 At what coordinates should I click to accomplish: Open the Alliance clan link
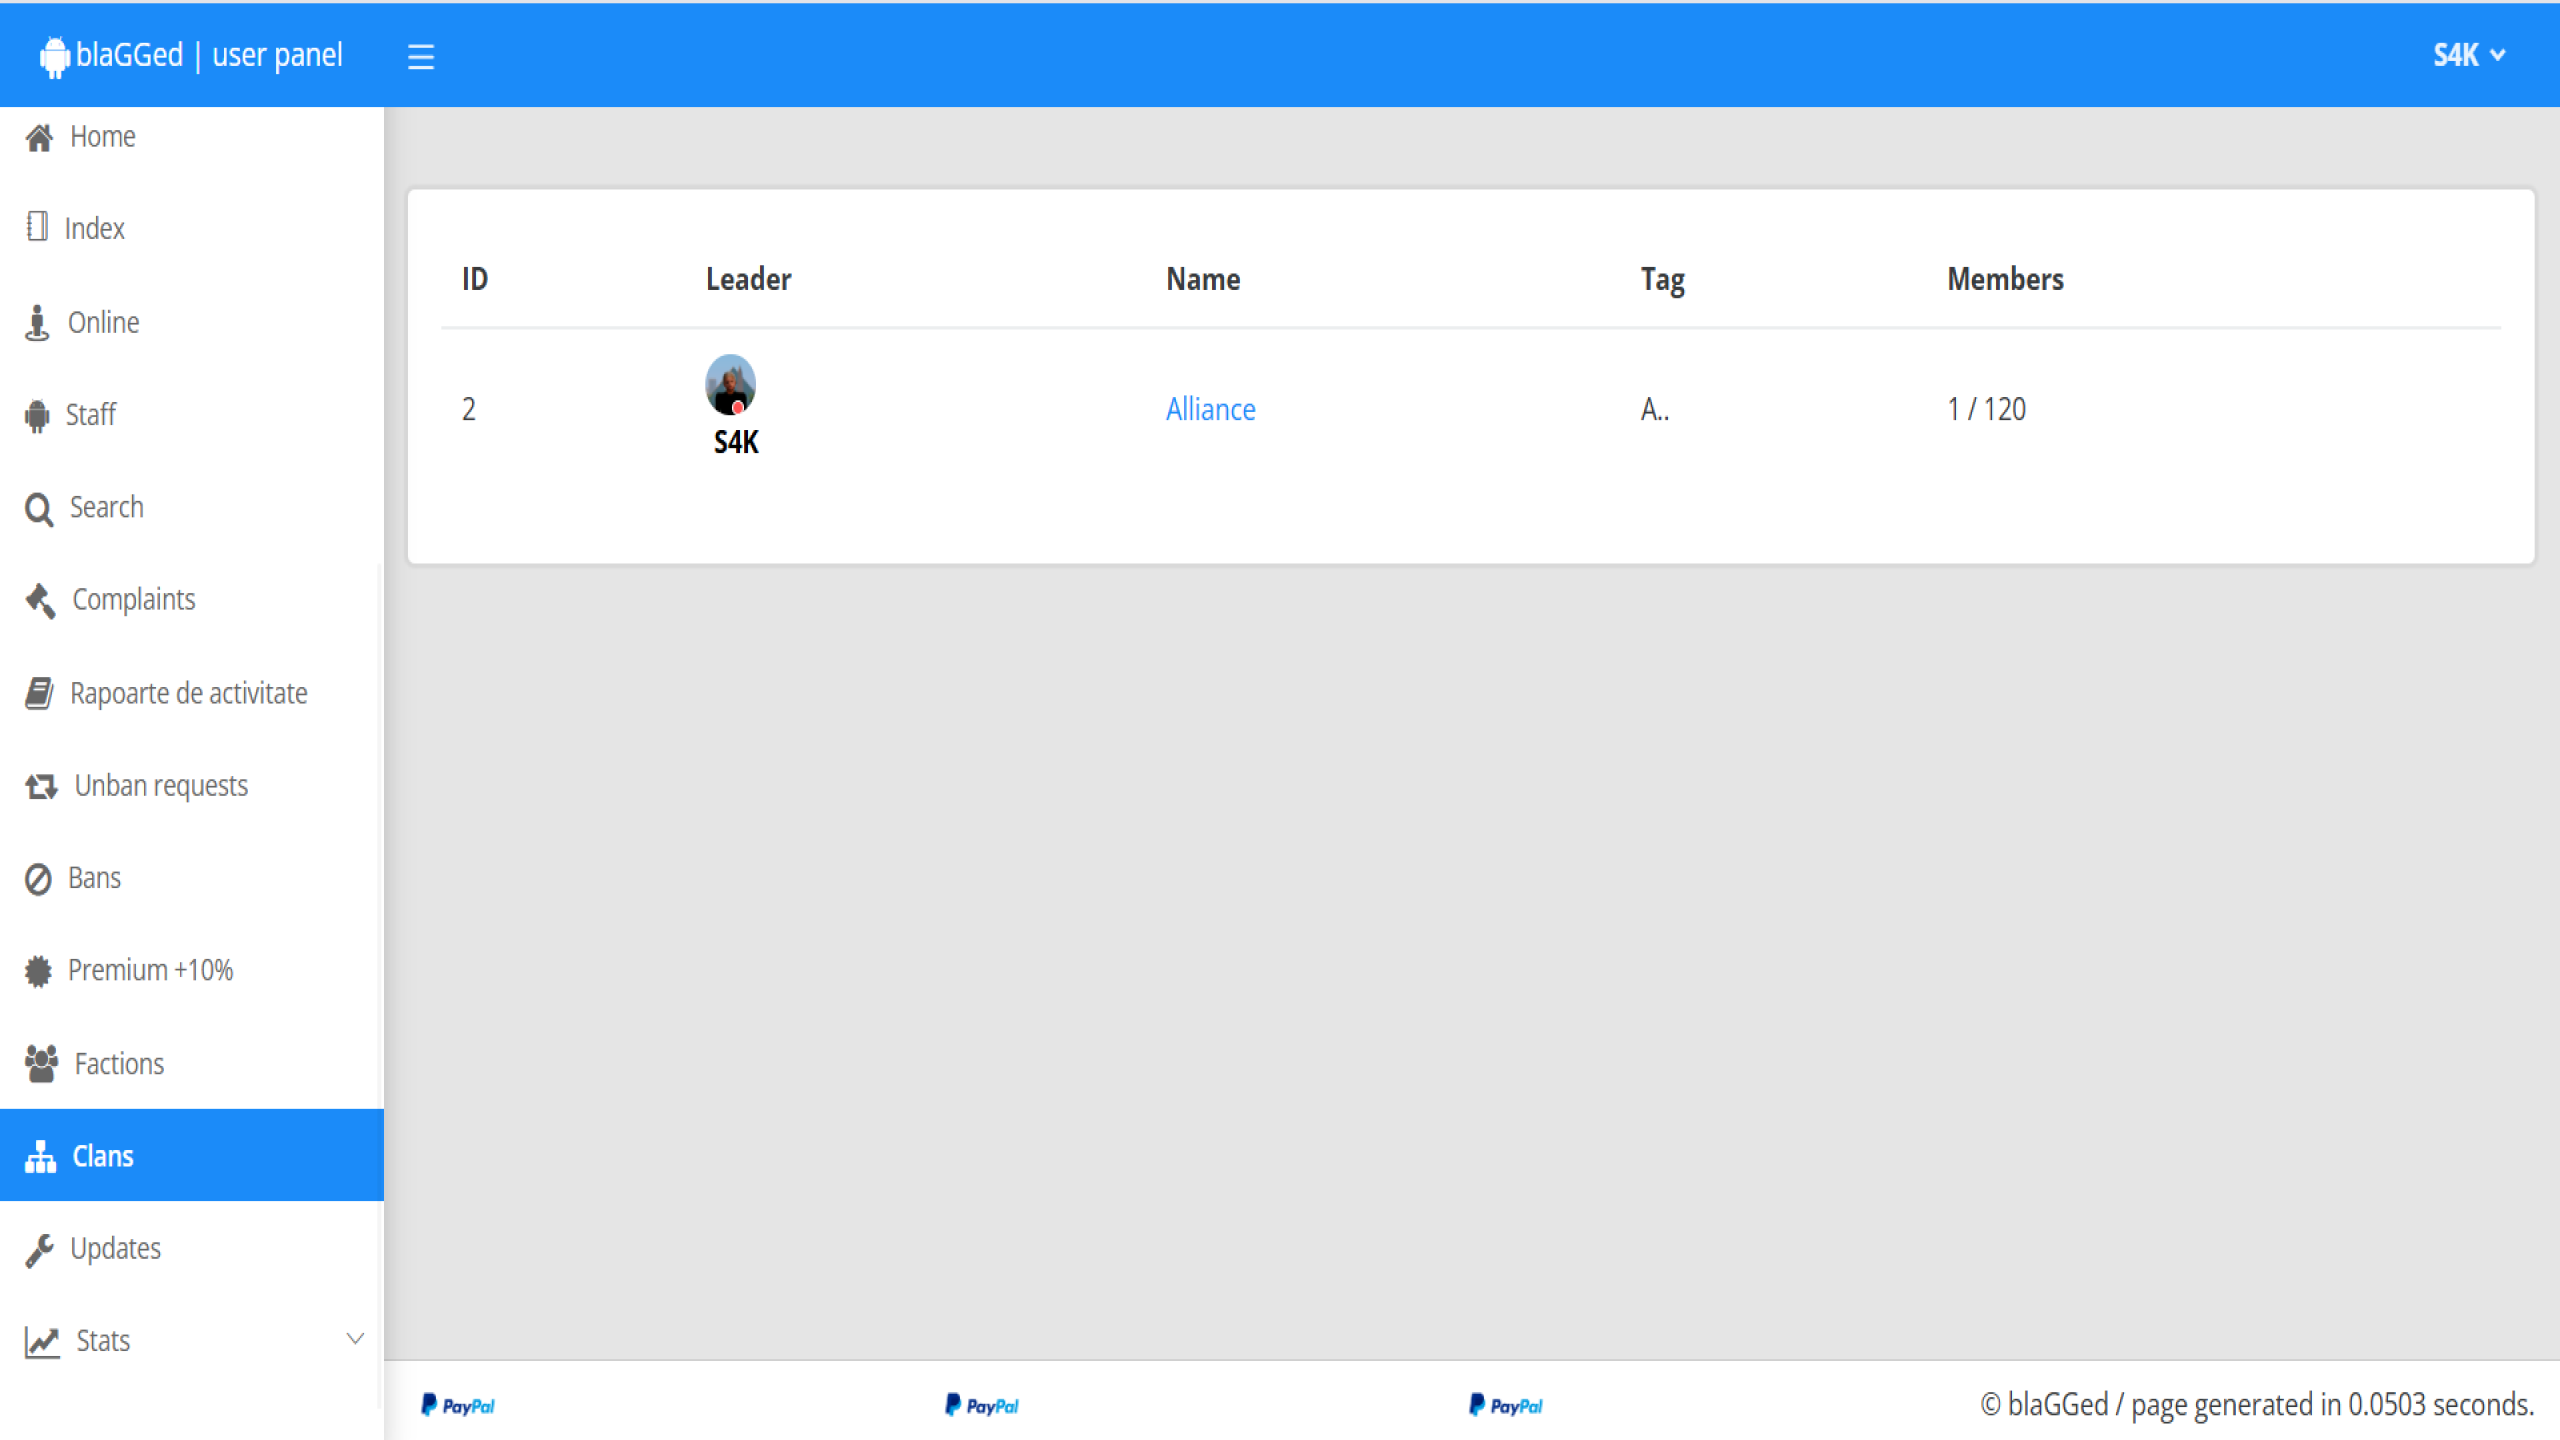[1210, 409]
